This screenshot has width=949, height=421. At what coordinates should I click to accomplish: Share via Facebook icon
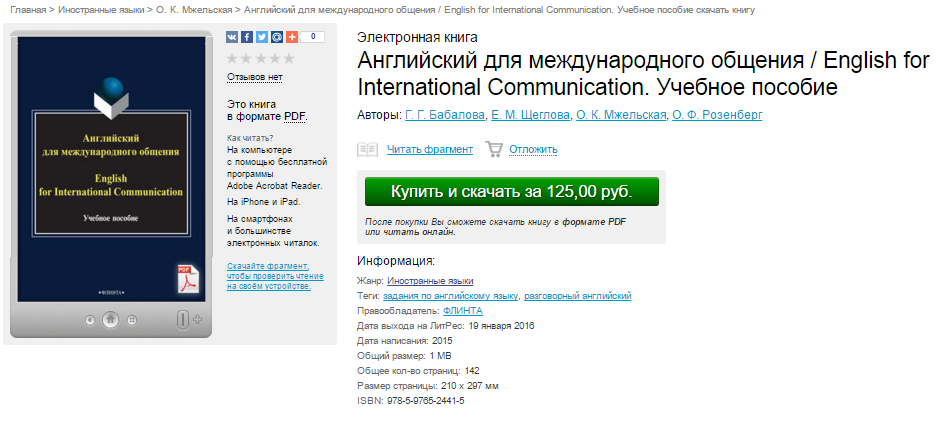247,37
